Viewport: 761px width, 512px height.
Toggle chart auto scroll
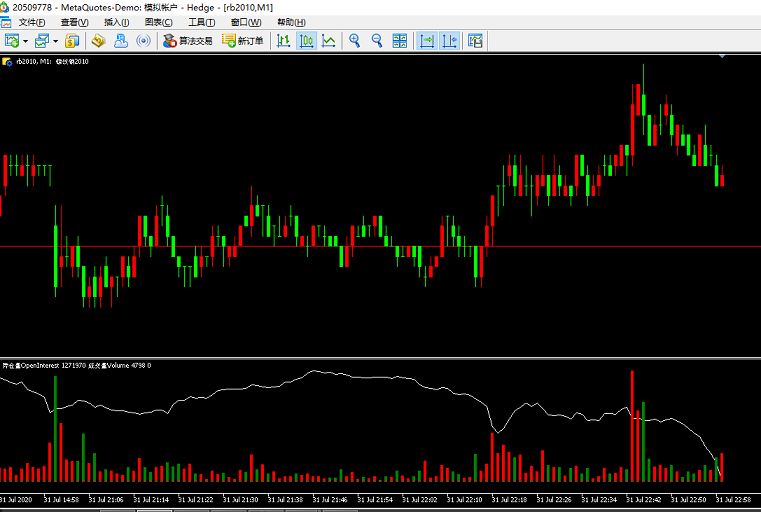point(427,41)
